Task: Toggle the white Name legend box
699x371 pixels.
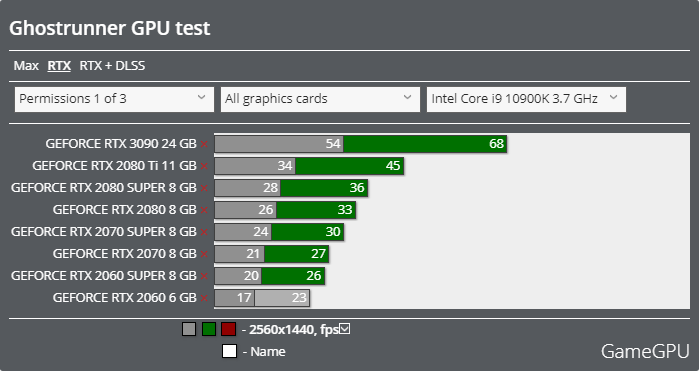Action: pos(229,351)
